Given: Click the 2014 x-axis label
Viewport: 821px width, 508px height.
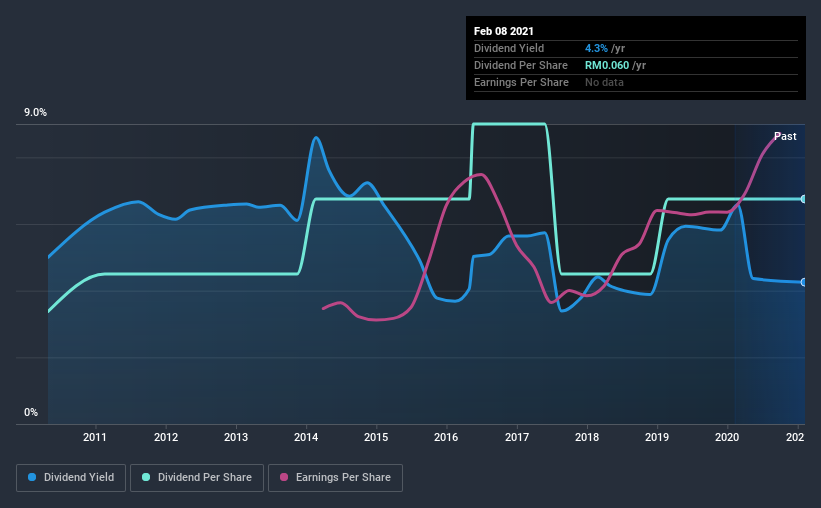Looking at the screenshot, I should coord(306,437).
